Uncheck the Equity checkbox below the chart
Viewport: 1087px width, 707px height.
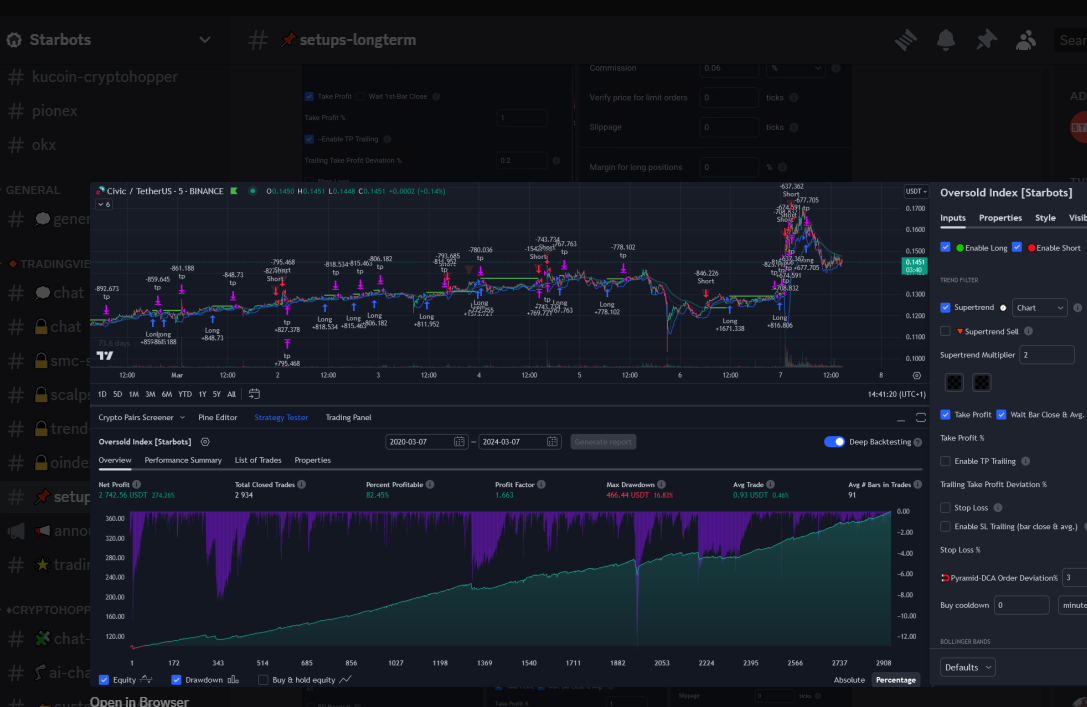click(x=104, y=680)
